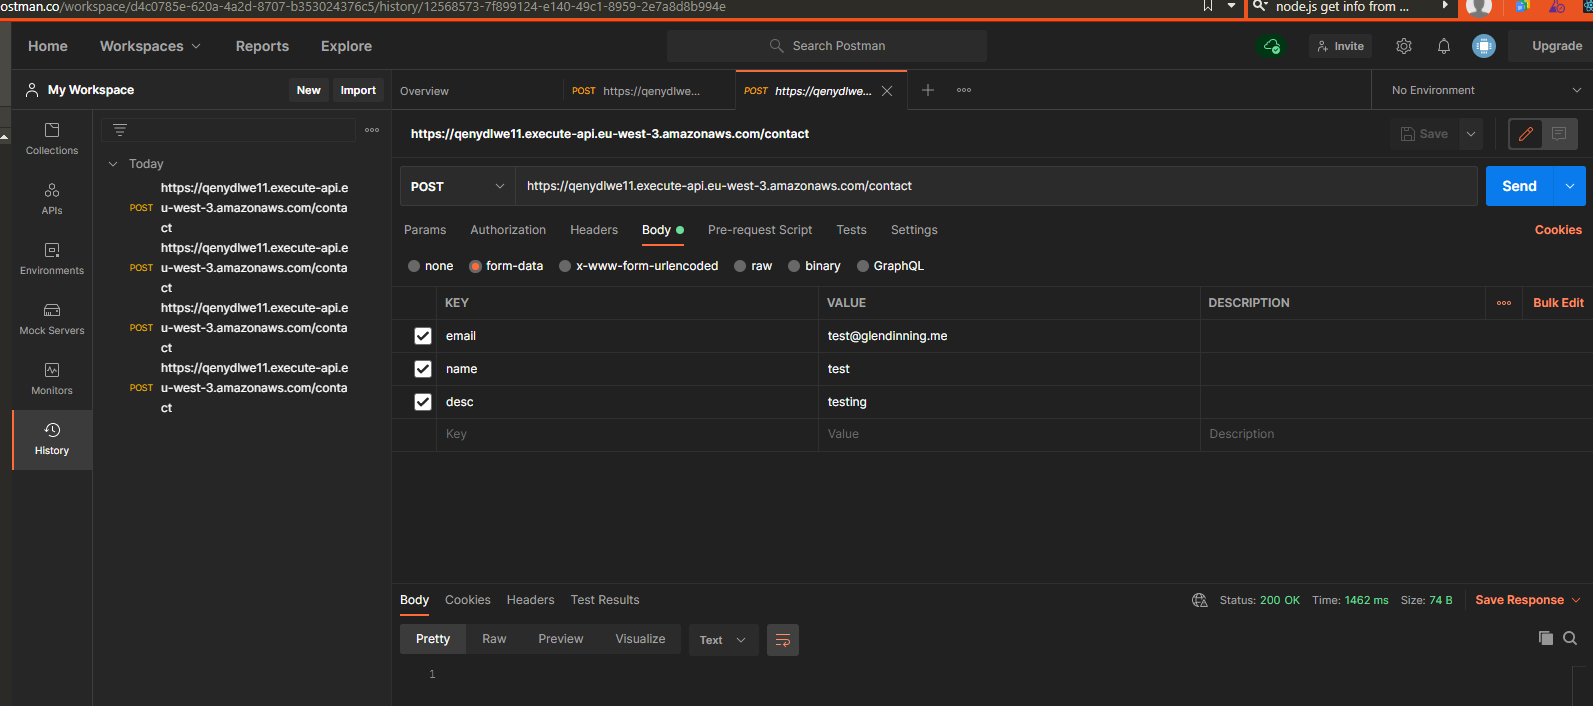The width and height of the screenshot is (1593, 706).
Task: Show the response Visualize view
Action: click(640, 639)
